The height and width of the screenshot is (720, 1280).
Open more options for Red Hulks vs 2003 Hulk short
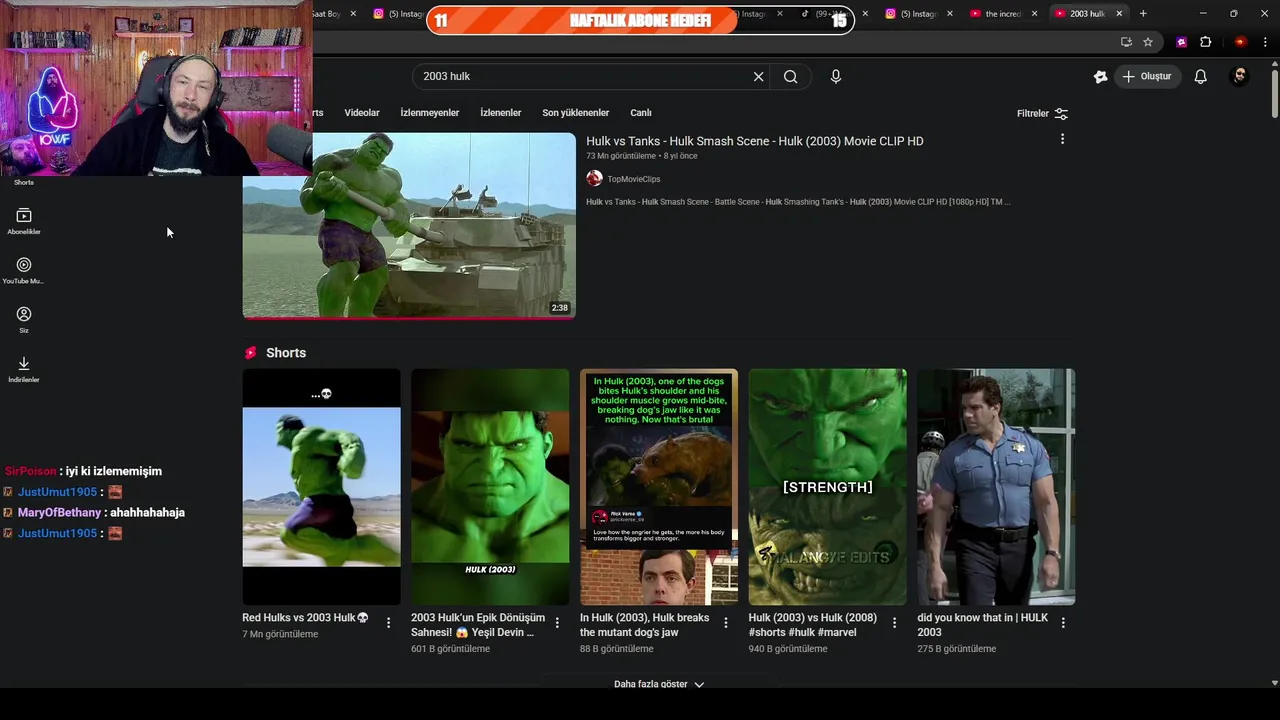[x=388, y=623]
